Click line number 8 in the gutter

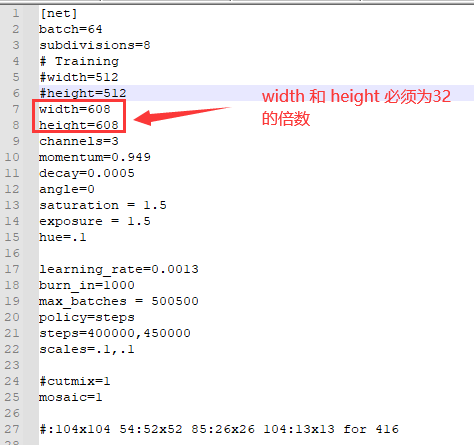pyautogui.click(x=16, y=125)
